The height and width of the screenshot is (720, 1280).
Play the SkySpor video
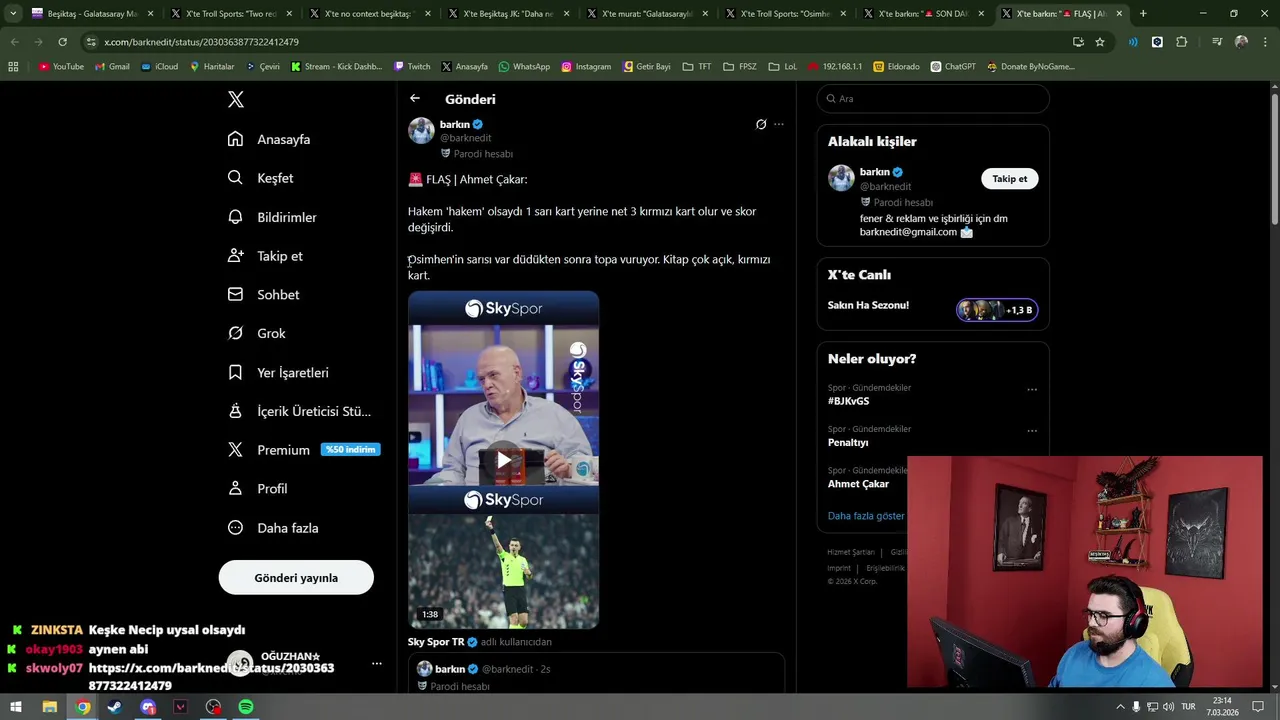pos(504,460)
